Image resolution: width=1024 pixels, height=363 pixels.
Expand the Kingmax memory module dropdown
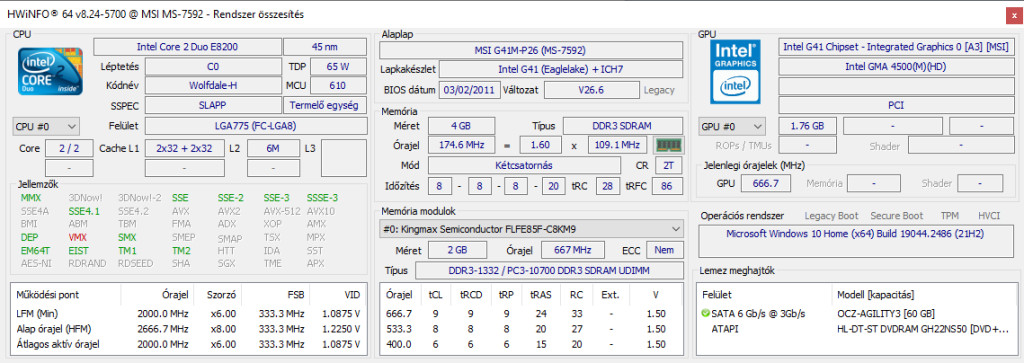531,229
